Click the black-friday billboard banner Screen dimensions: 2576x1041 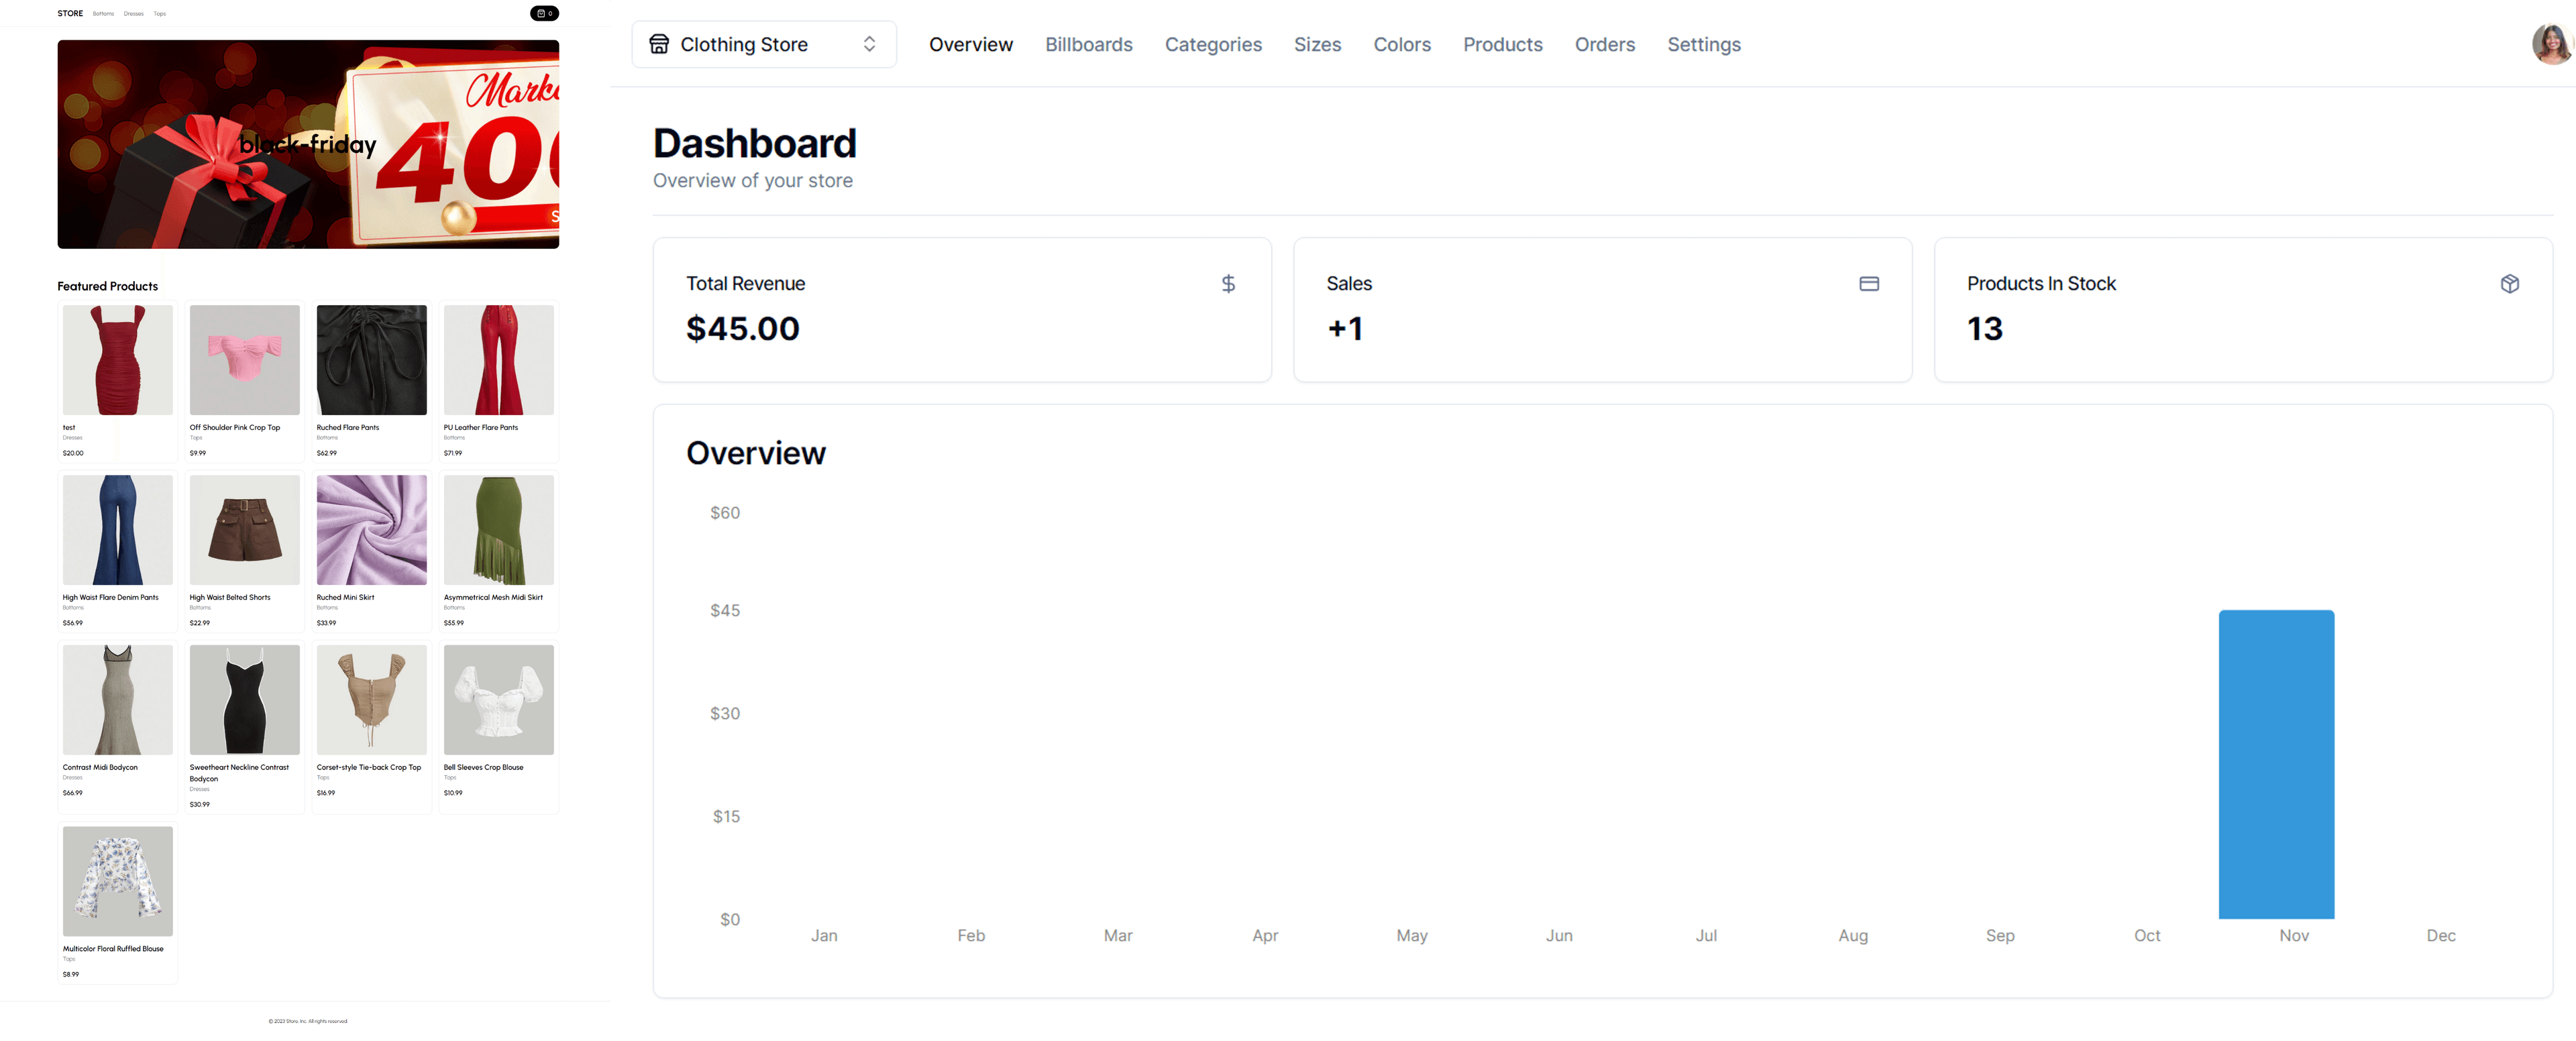(x=308, y=144)
